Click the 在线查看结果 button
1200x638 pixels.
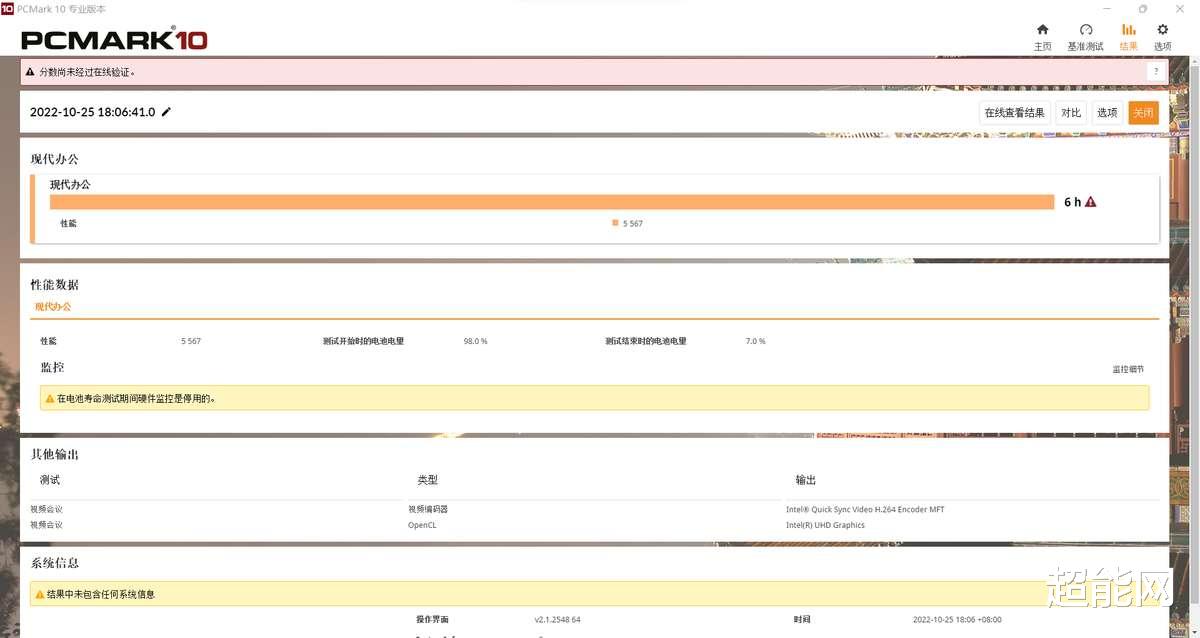coord(1013,112)
